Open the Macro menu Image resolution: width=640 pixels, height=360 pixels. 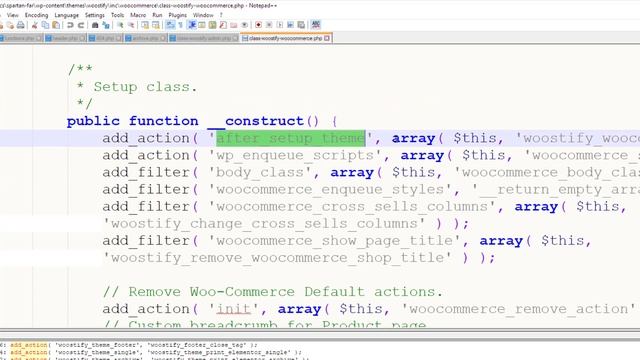(x=138, y=15)
